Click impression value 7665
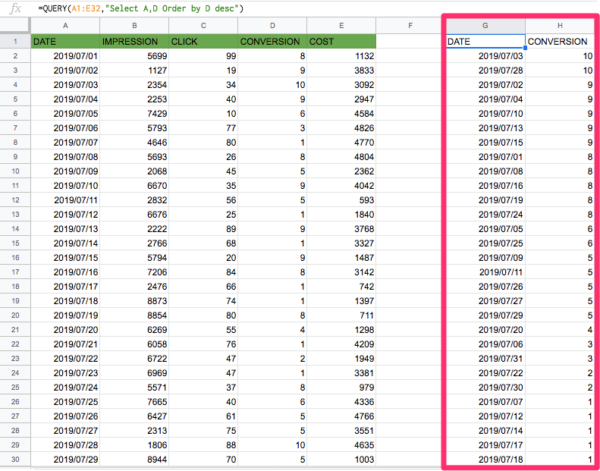The image size is (600, 471). click(x=134, y=402)
